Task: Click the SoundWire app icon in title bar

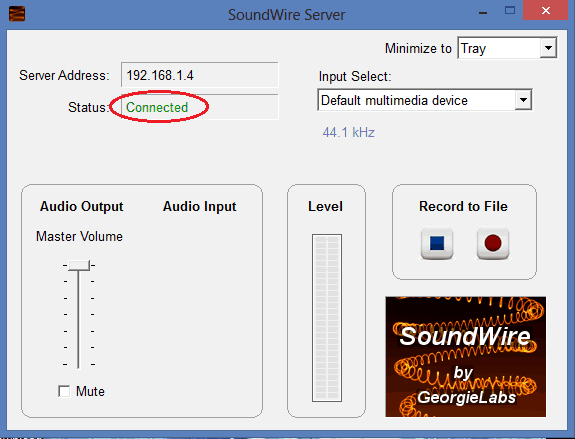Action: [17, 14]
